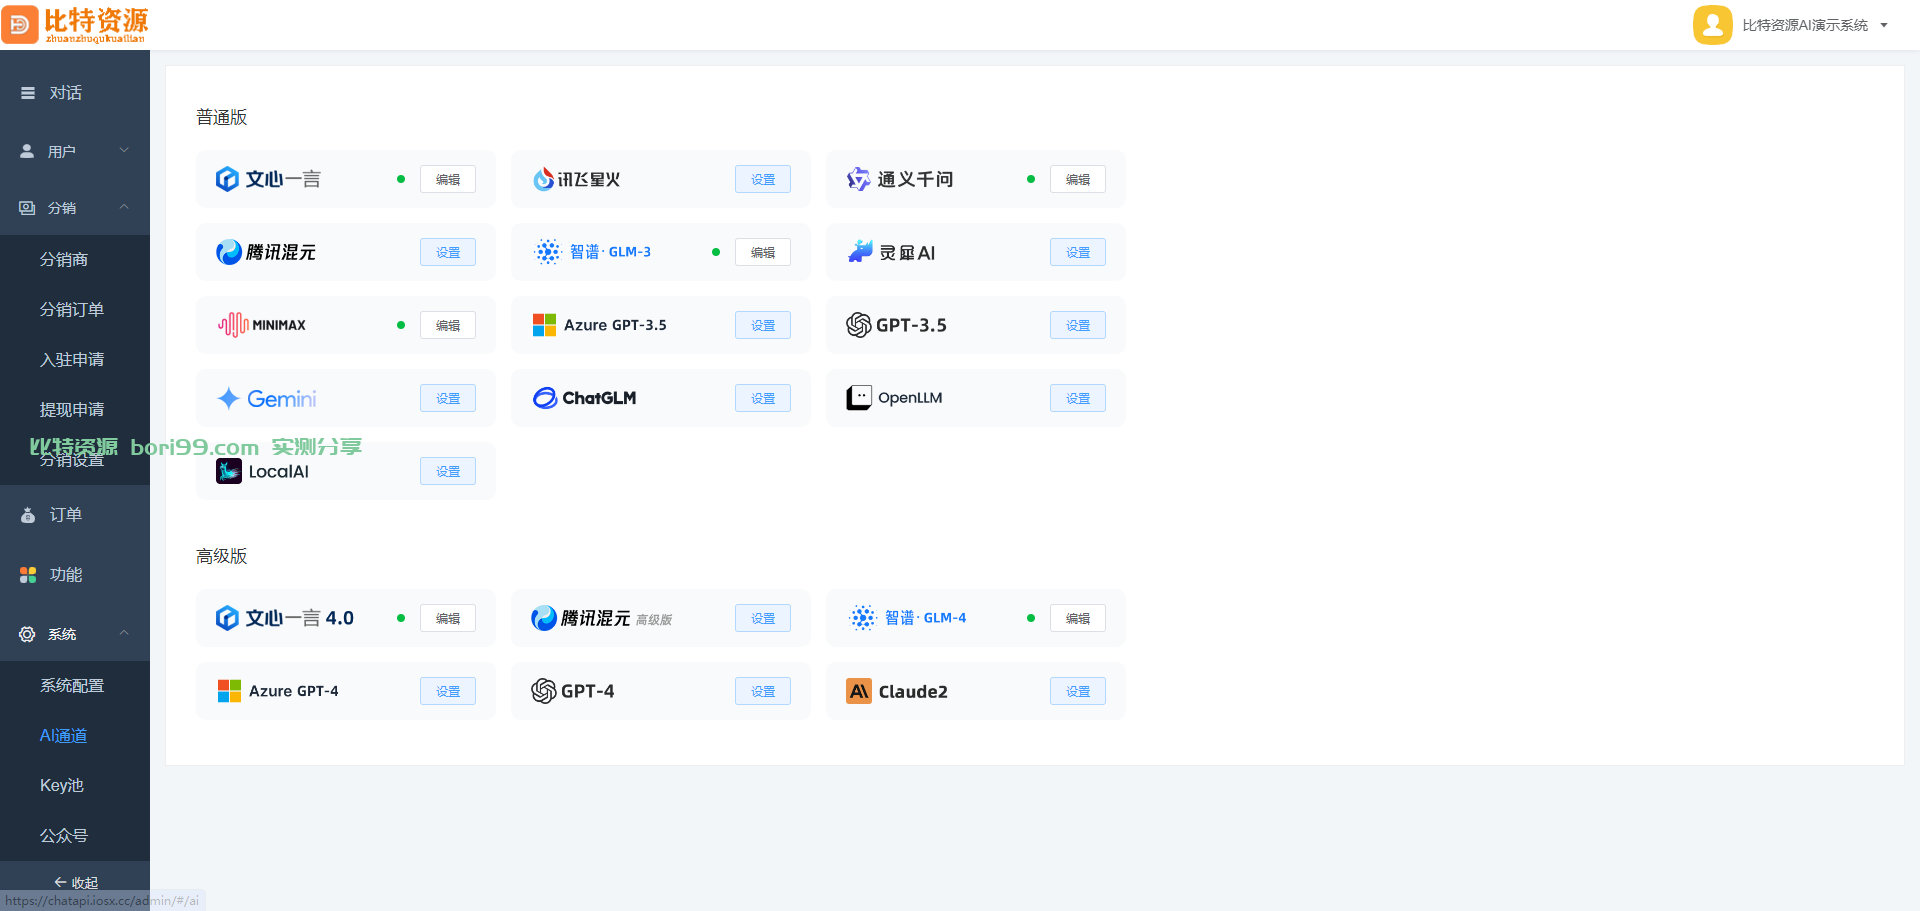Open 系统配置 submenu
The height and width of the screenshot is (911, 1920).
(75, 686)
